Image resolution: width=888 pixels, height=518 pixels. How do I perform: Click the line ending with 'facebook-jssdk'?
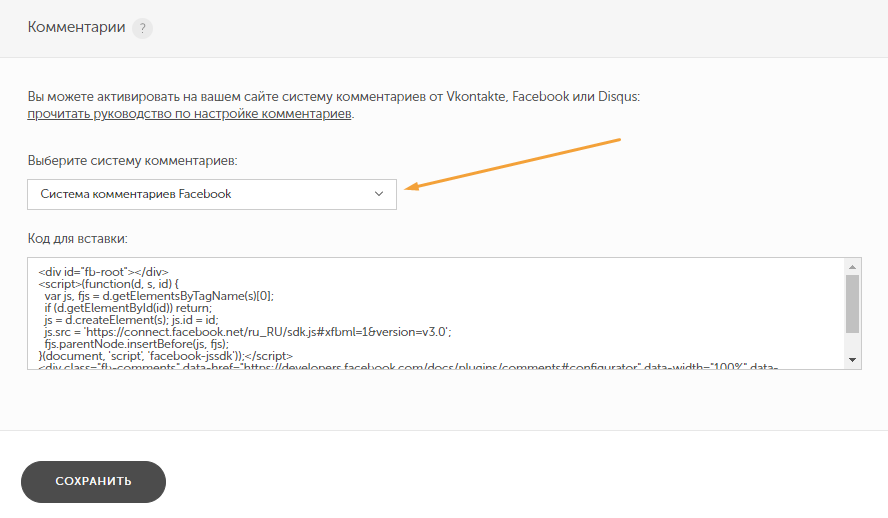click(x=165, y=355)
